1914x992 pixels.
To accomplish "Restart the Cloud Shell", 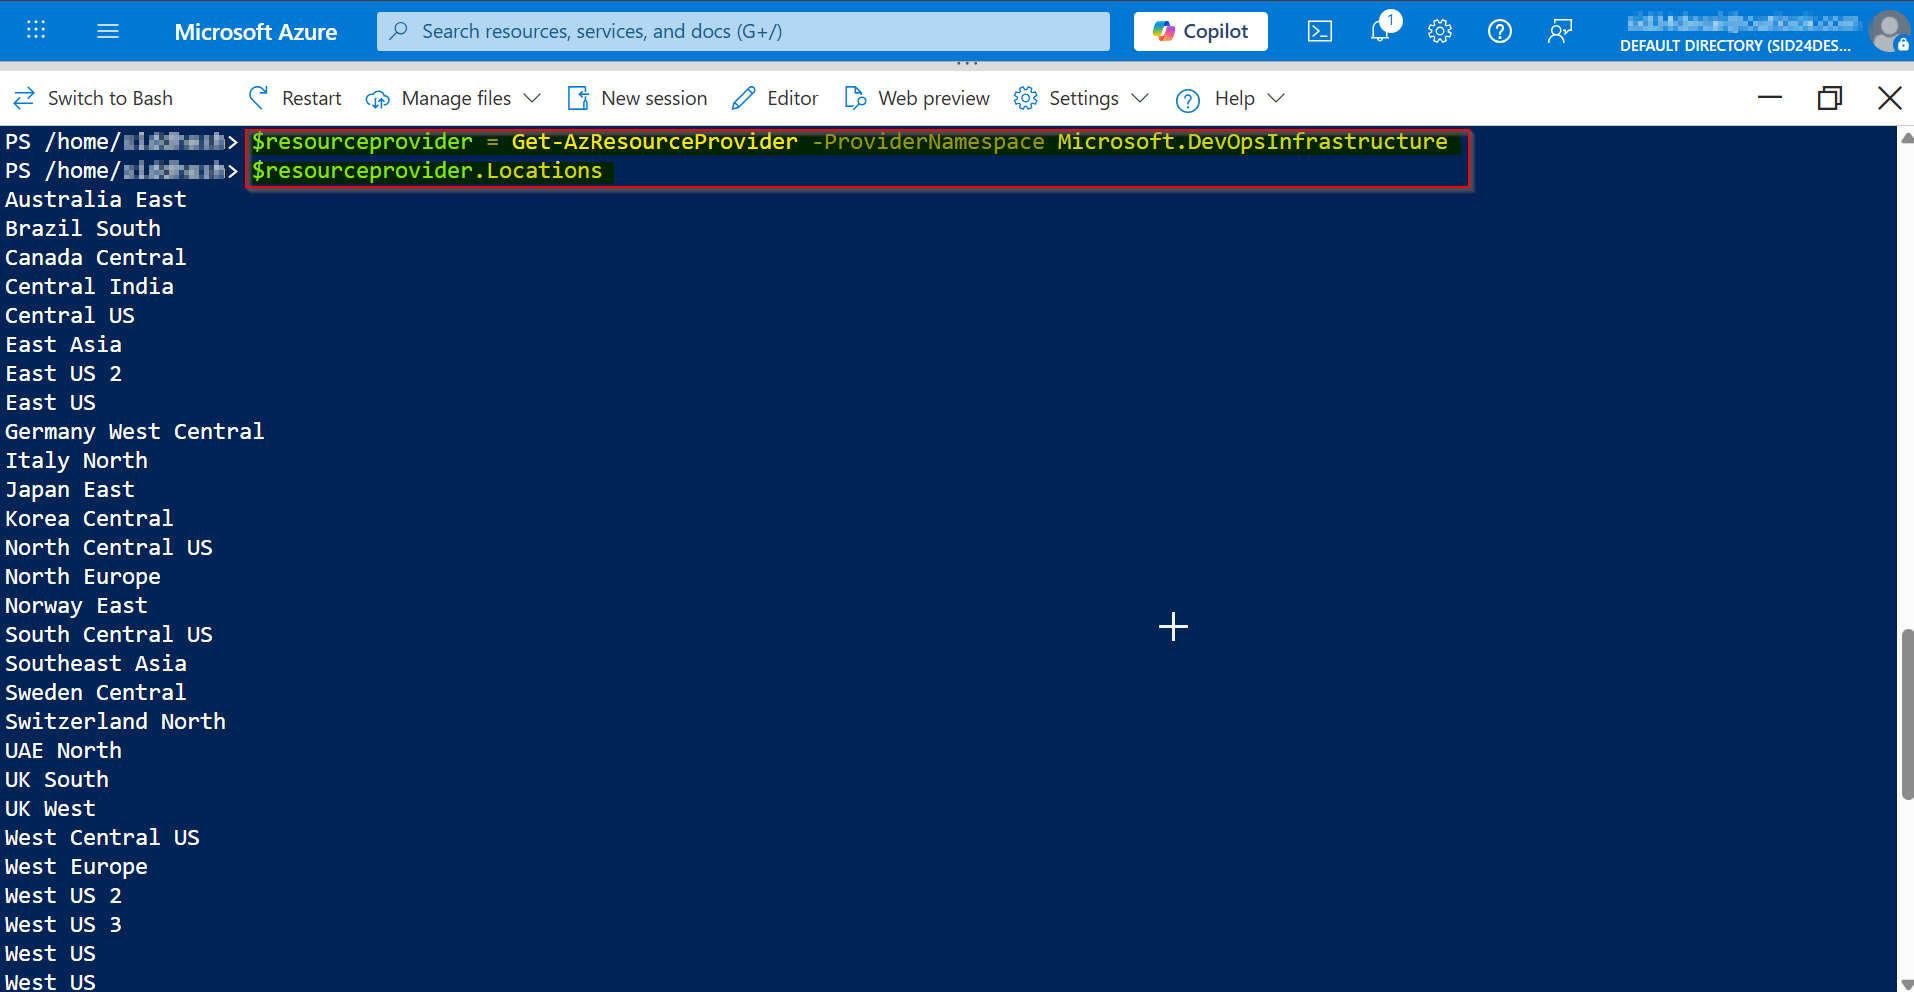I will (295, 98).
